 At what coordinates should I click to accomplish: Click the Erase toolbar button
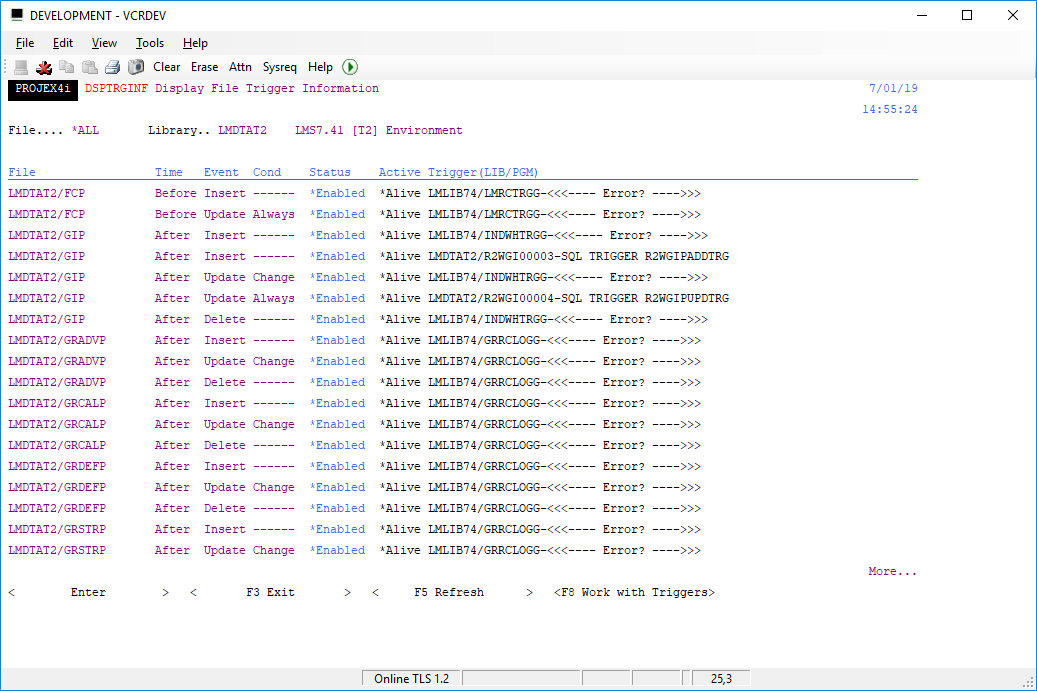[204, 67]
